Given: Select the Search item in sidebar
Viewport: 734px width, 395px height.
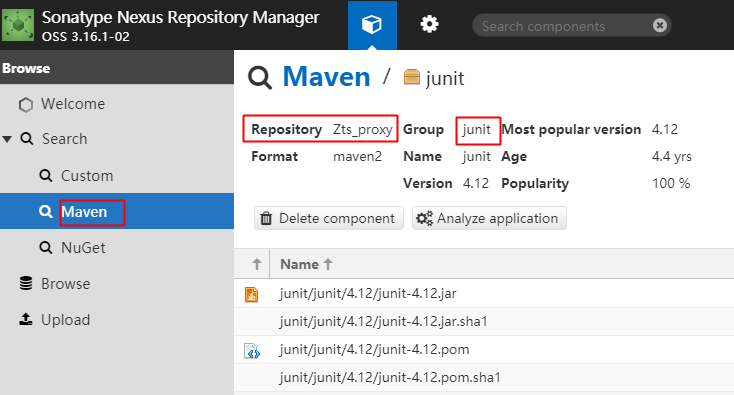Looking at the screenshot, I should pyautogui.click(x=64, y=139).
